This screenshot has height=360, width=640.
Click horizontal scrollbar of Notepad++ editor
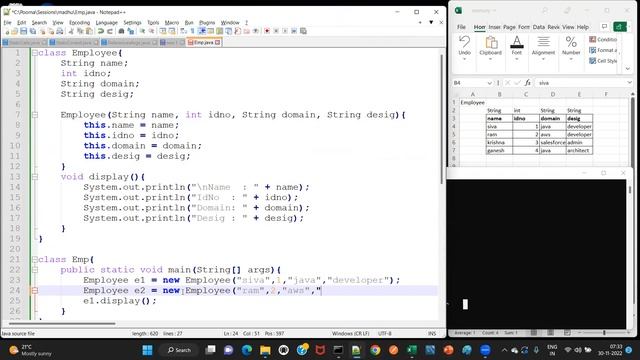[62, 324]
